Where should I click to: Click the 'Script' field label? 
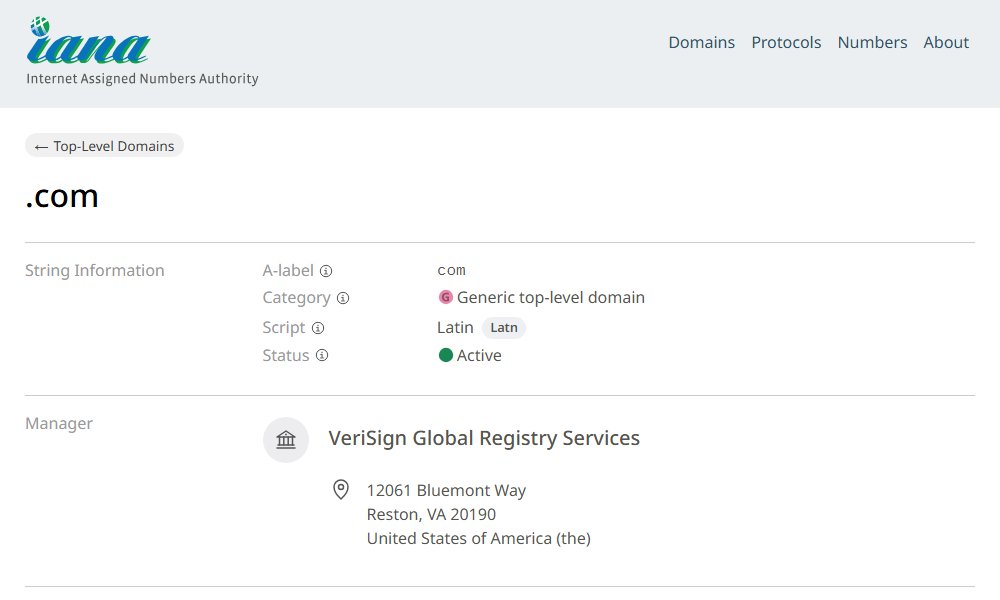pyautogui.click(x=284, y=328)
